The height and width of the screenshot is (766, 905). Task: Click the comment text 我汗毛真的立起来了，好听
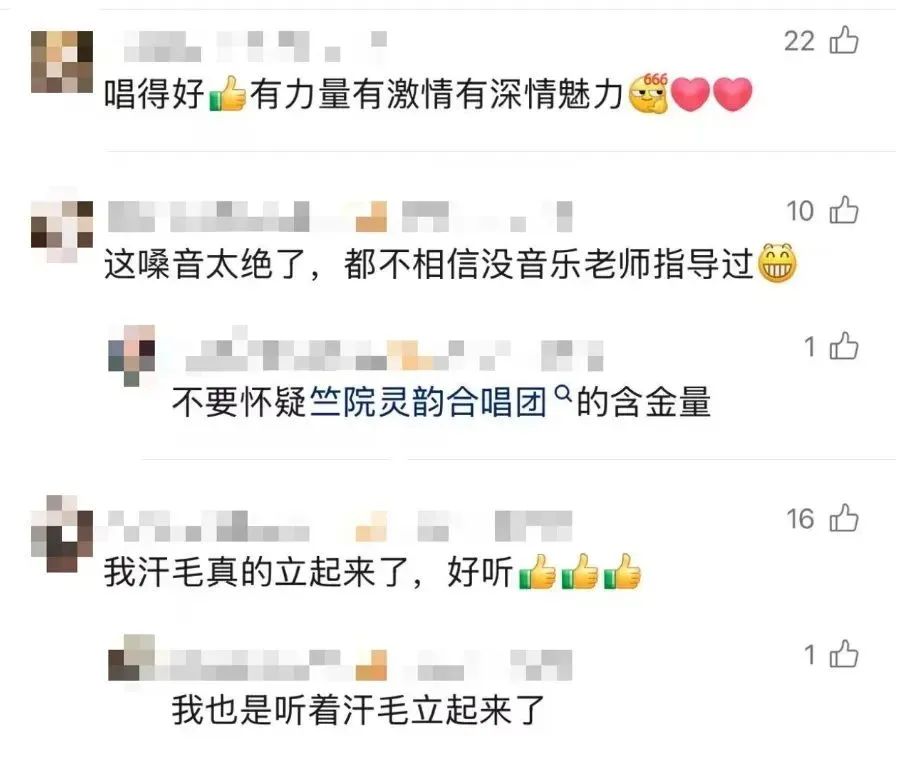click(x=372, y=572)
